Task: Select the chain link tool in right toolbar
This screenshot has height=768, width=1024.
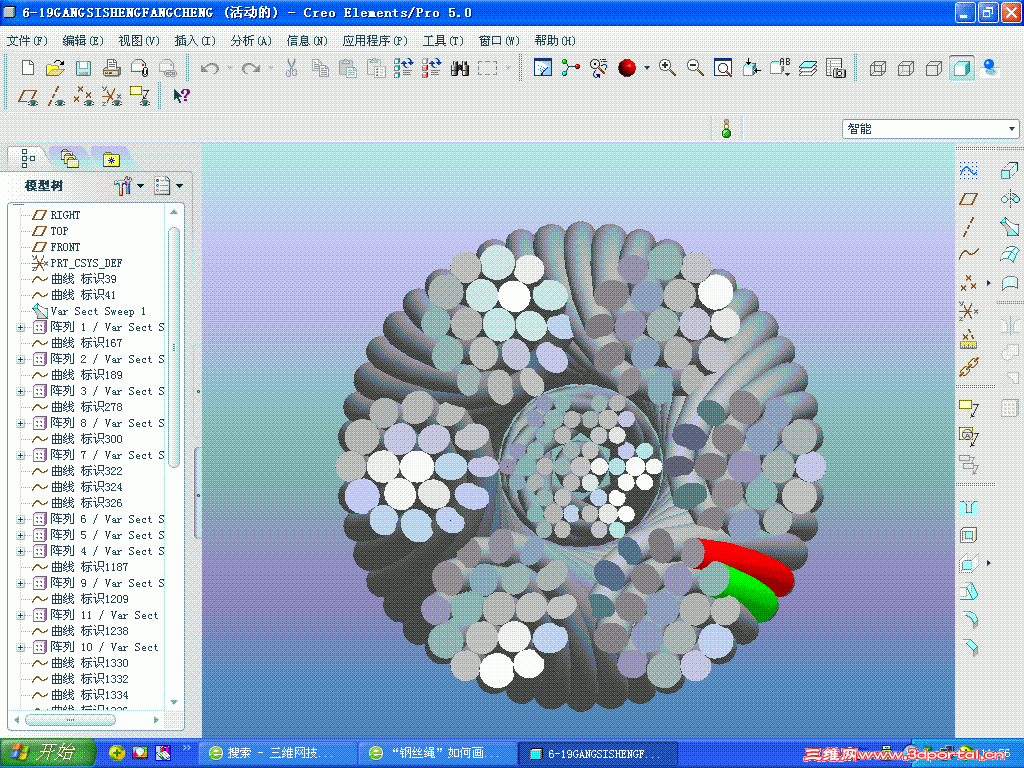Action: [x=968, y=367]
